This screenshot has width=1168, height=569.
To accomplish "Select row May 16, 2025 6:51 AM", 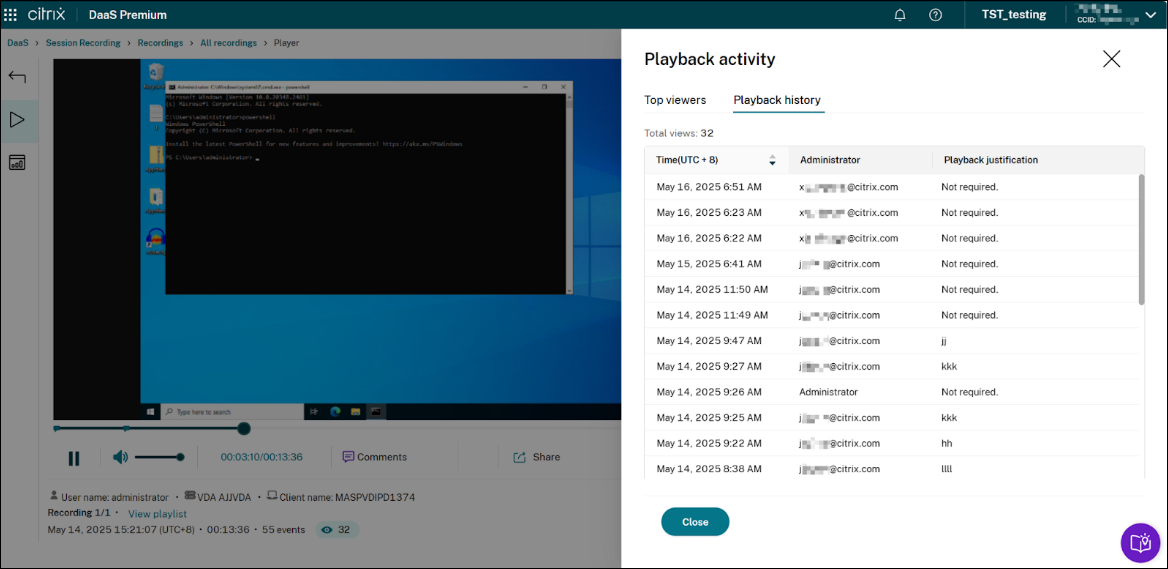I will pos(892,187).
